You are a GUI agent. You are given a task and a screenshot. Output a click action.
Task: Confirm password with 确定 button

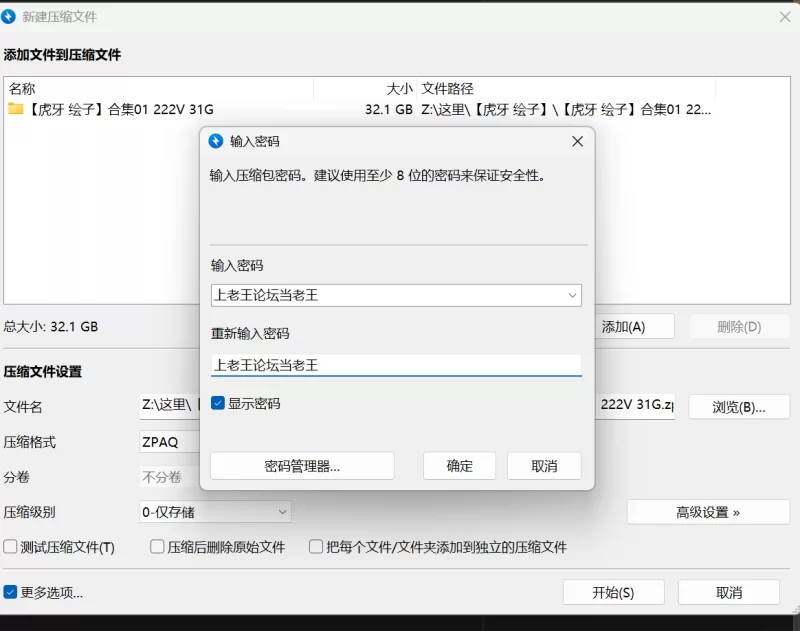[459, 466]
